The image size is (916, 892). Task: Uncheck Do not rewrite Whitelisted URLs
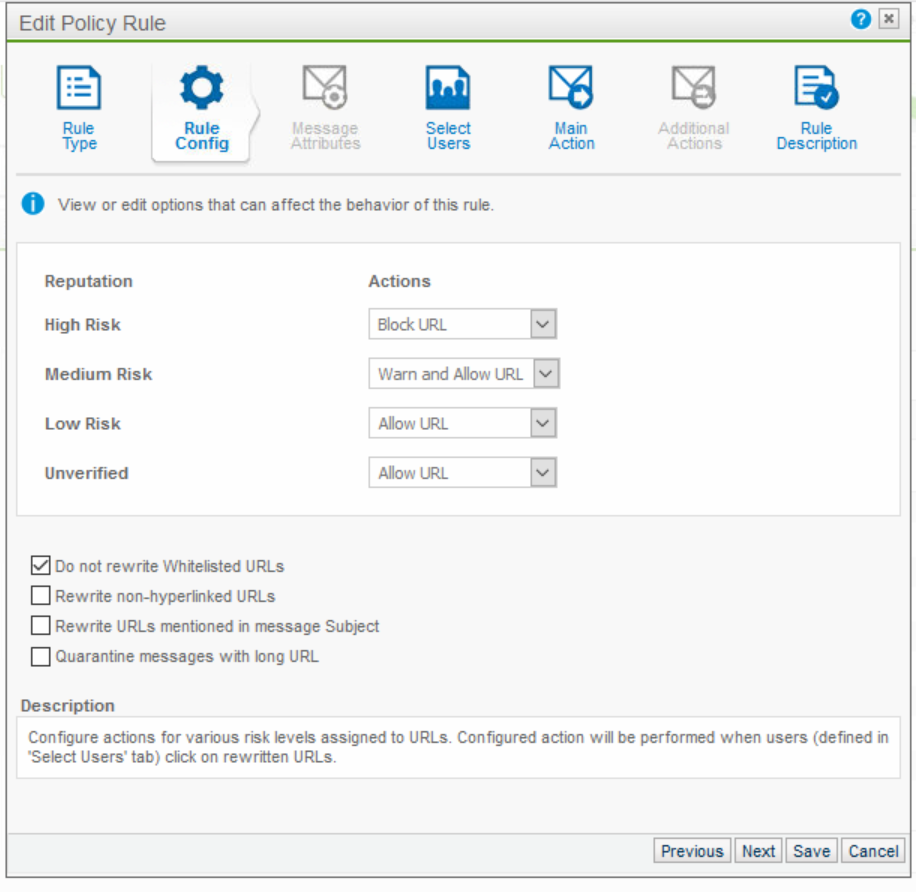(x=40, y=566)
